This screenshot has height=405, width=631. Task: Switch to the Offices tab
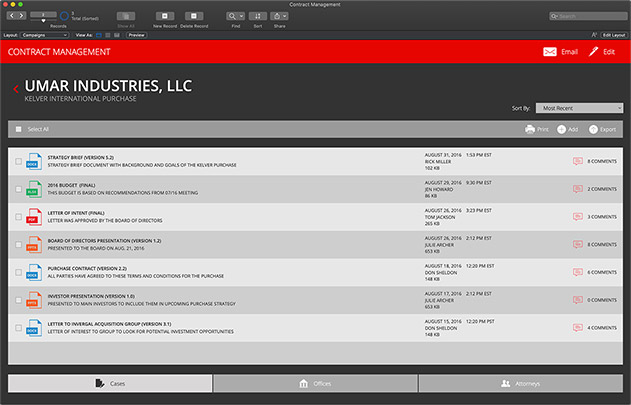[x=315, y=383]
